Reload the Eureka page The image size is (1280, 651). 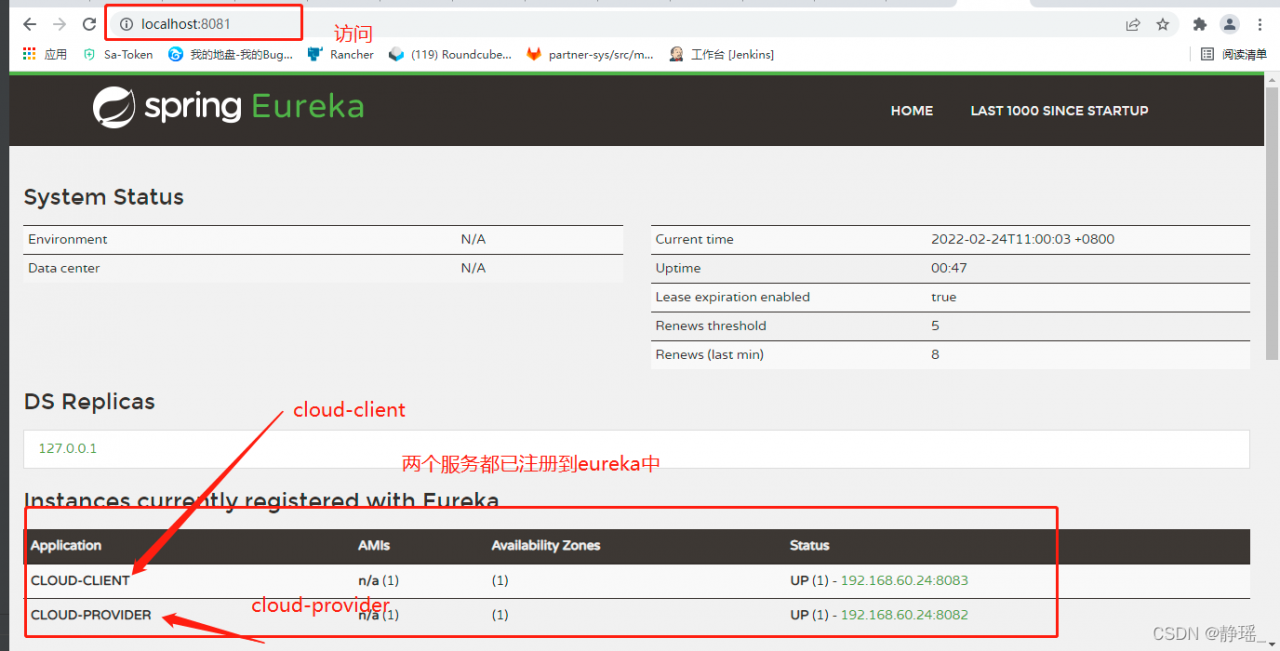(x=90, y=24)
